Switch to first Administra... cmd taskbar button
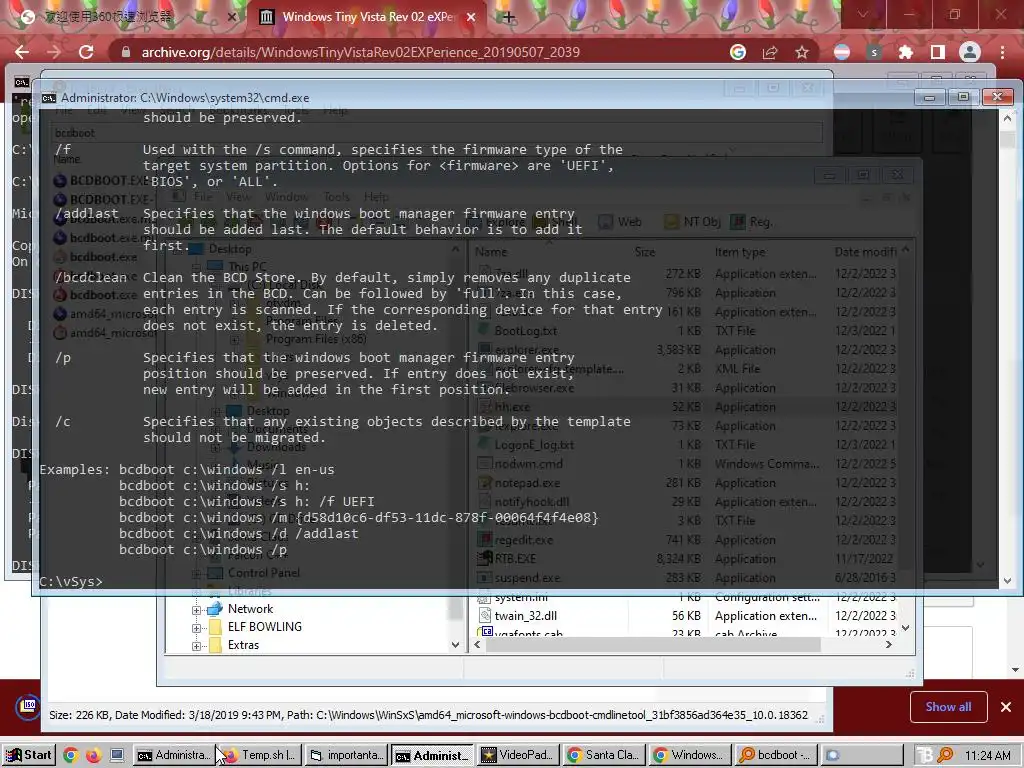This screenshot has width=1024, height=768. 174,756
